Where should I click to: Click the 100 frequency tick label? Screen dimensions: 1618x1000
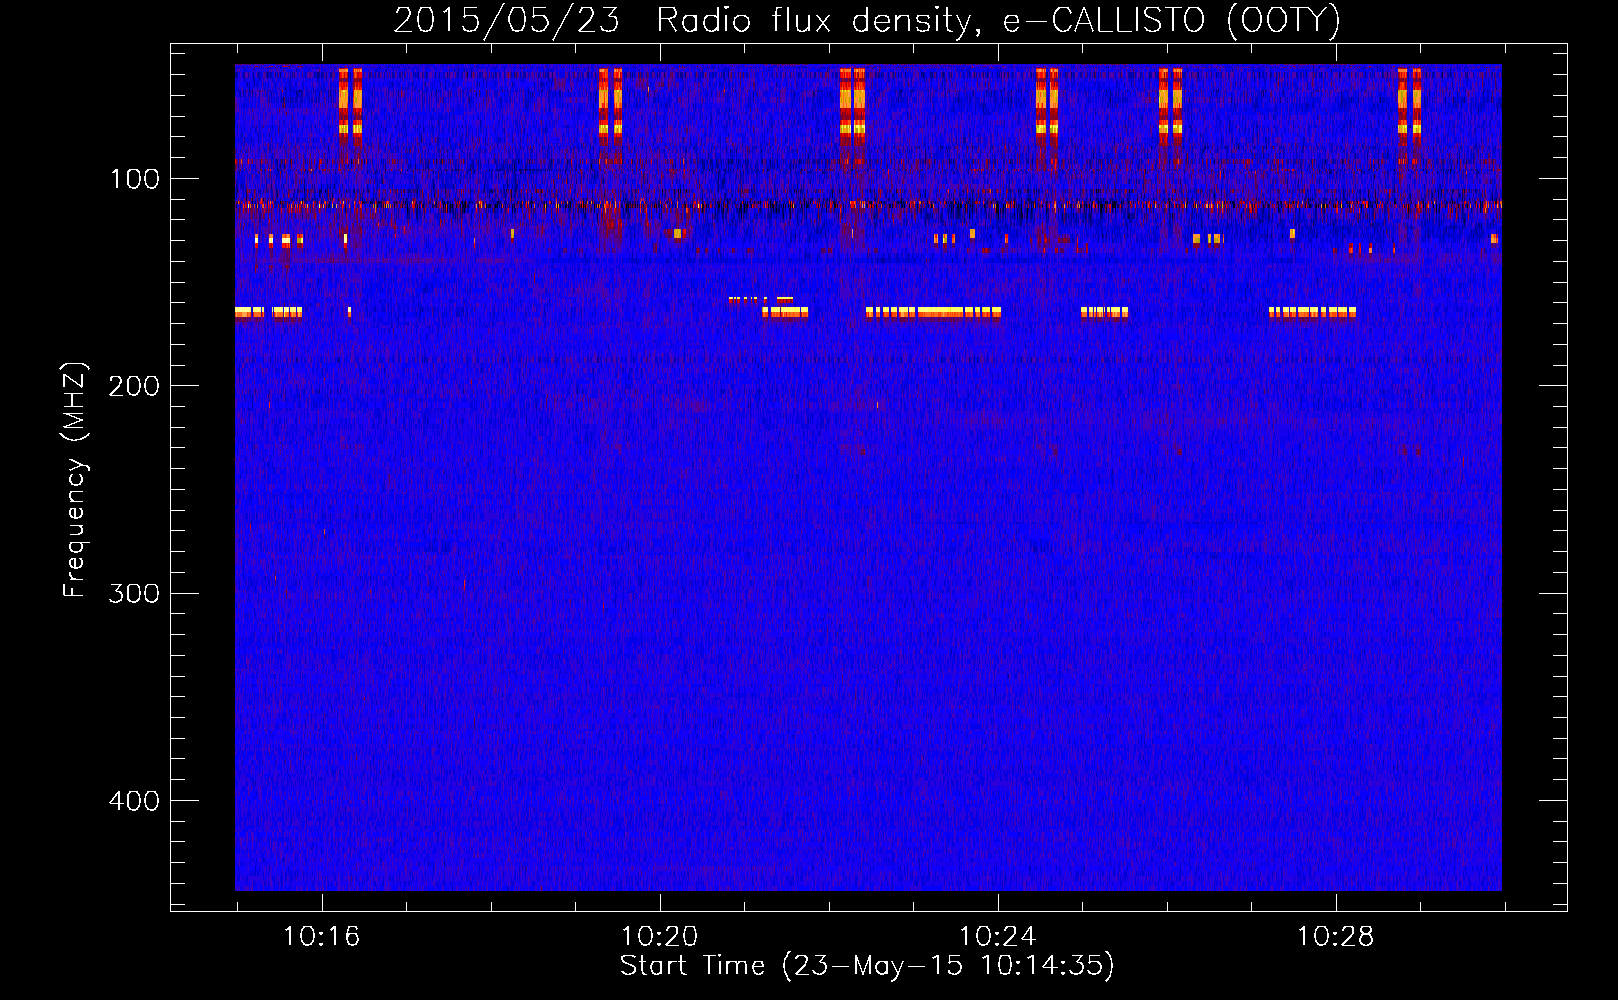tap(135, 179)
